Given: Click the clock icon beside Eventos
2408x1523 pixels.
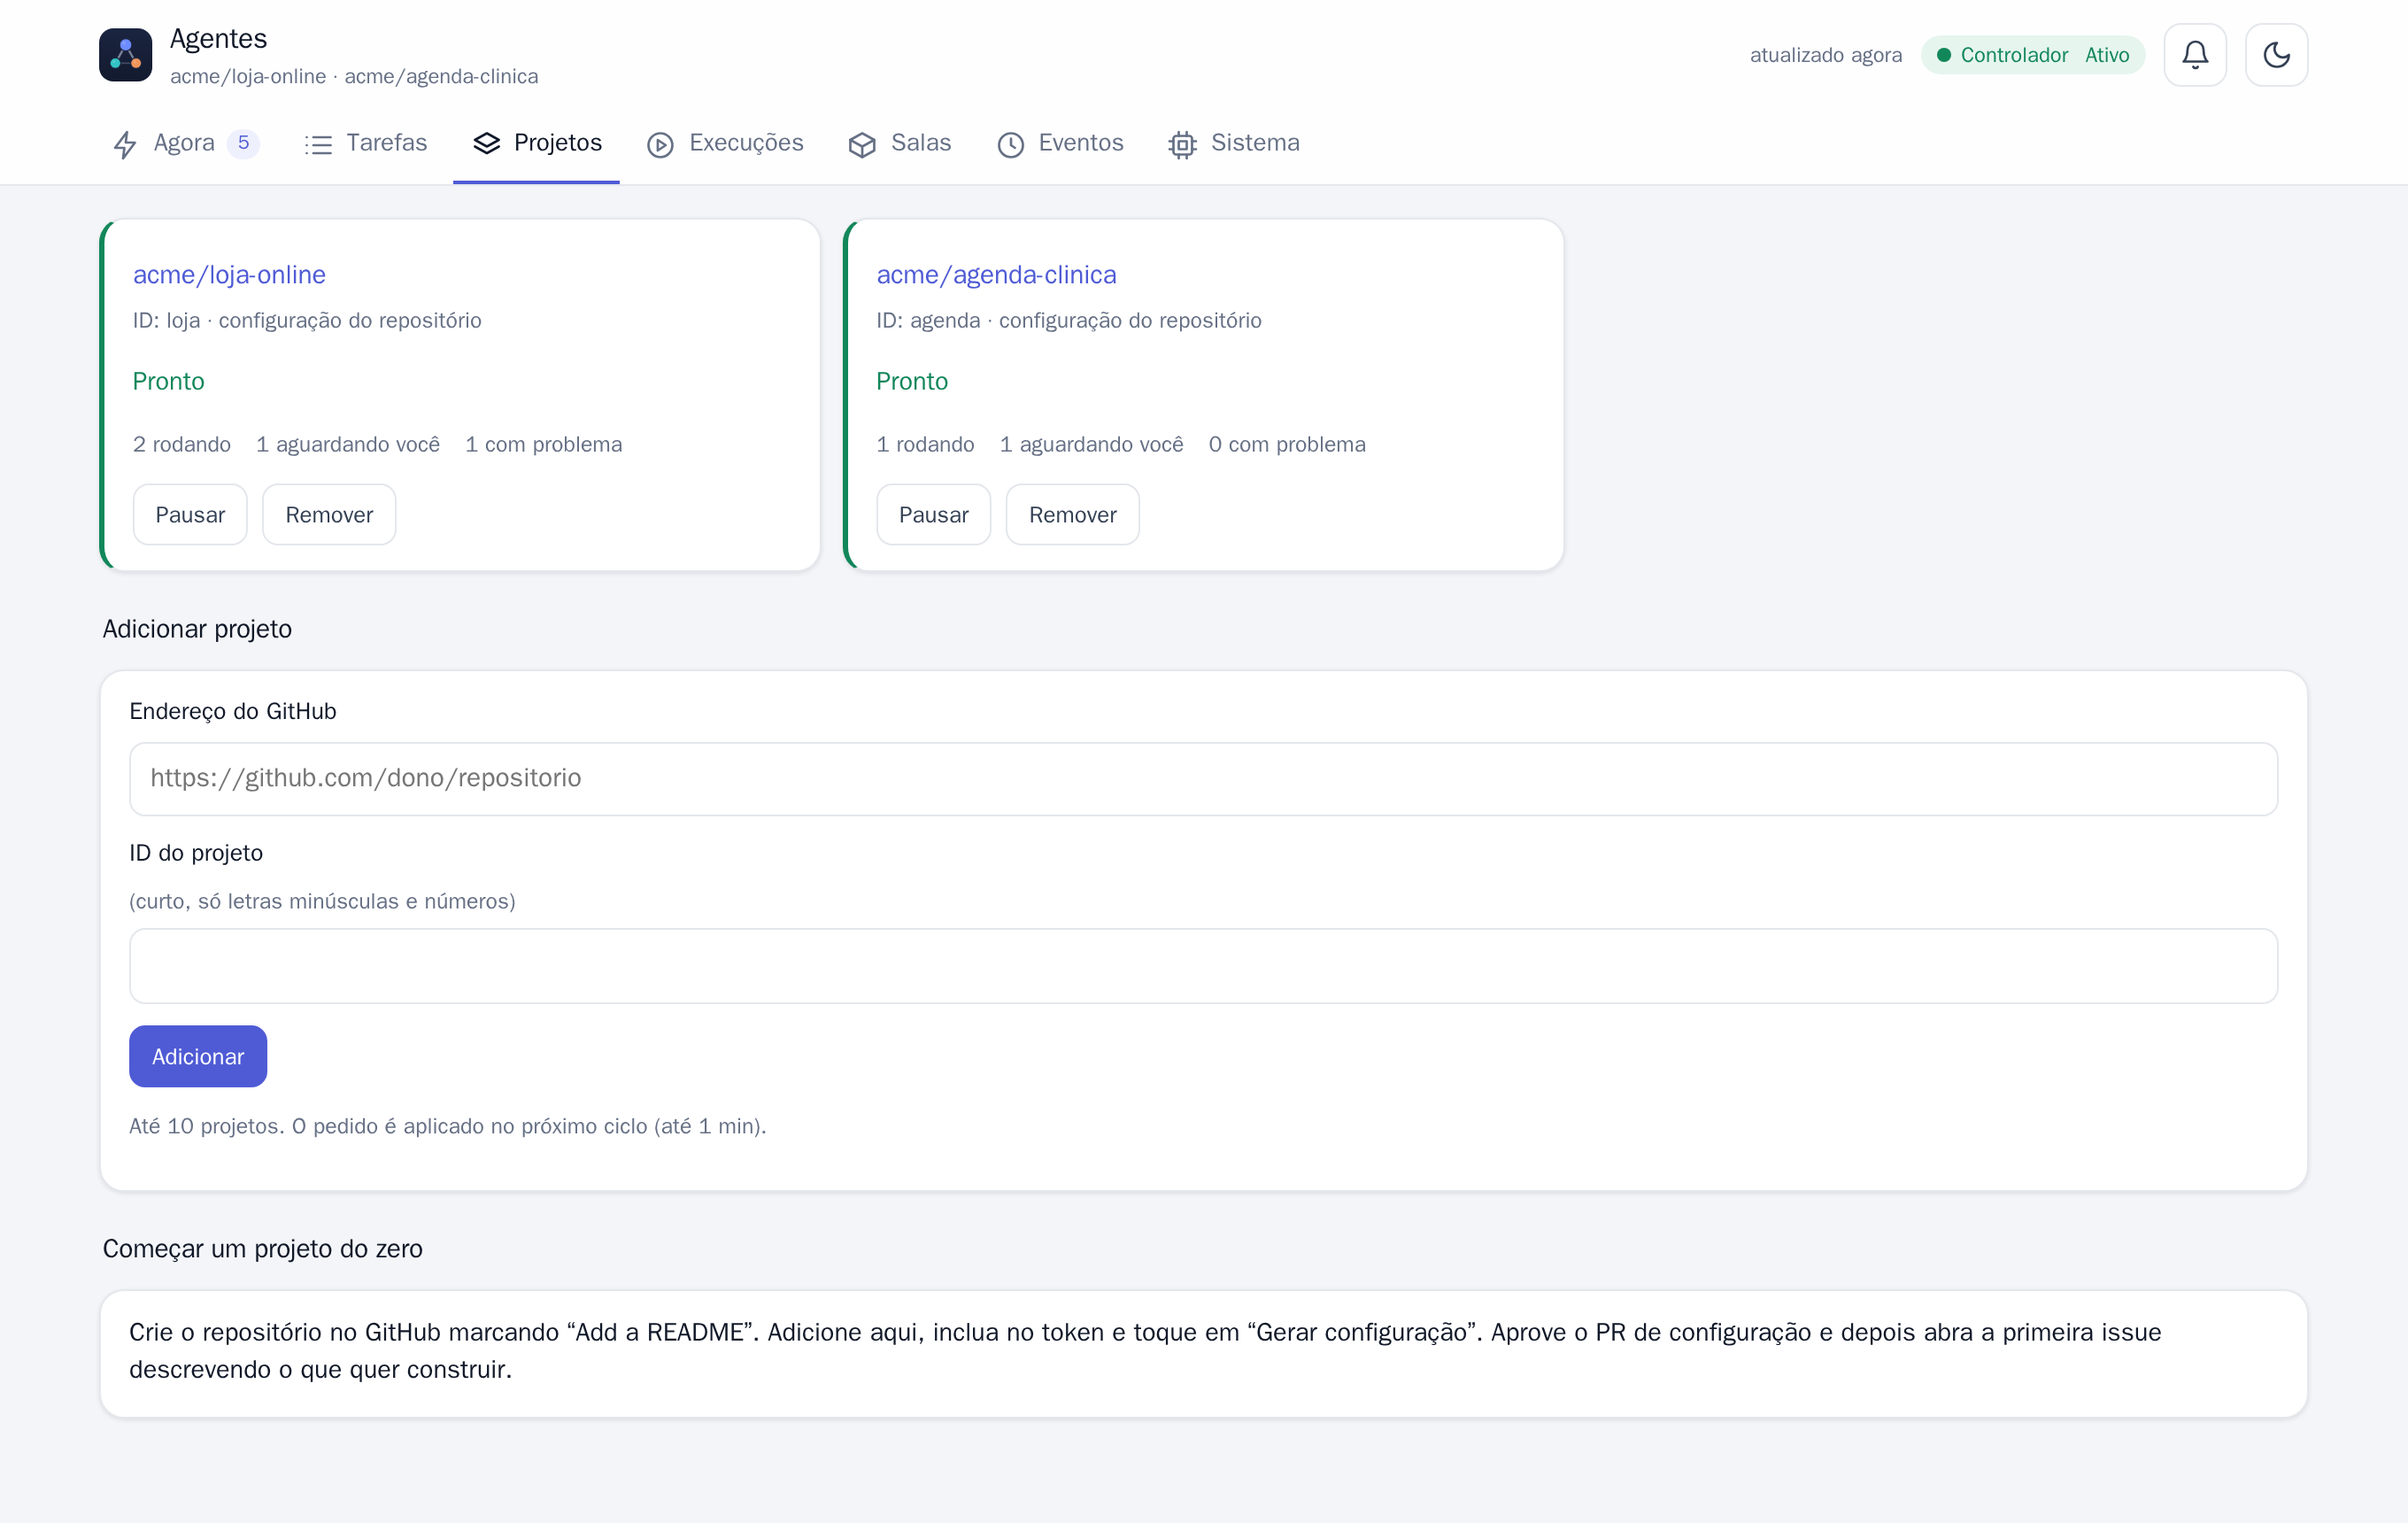Looking at the screenshot, I should [1011, 145].
